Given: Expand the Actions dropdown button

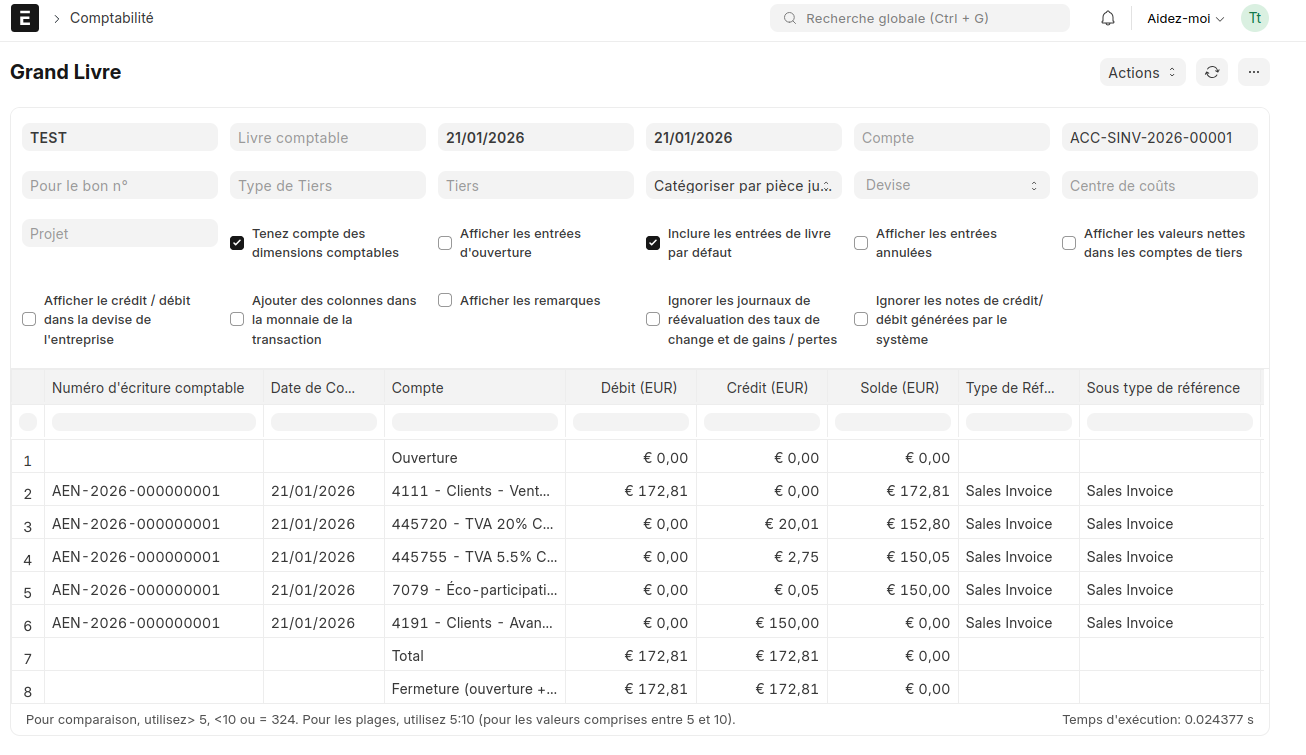Looking at the screenshot, I should click(1142, 72).
